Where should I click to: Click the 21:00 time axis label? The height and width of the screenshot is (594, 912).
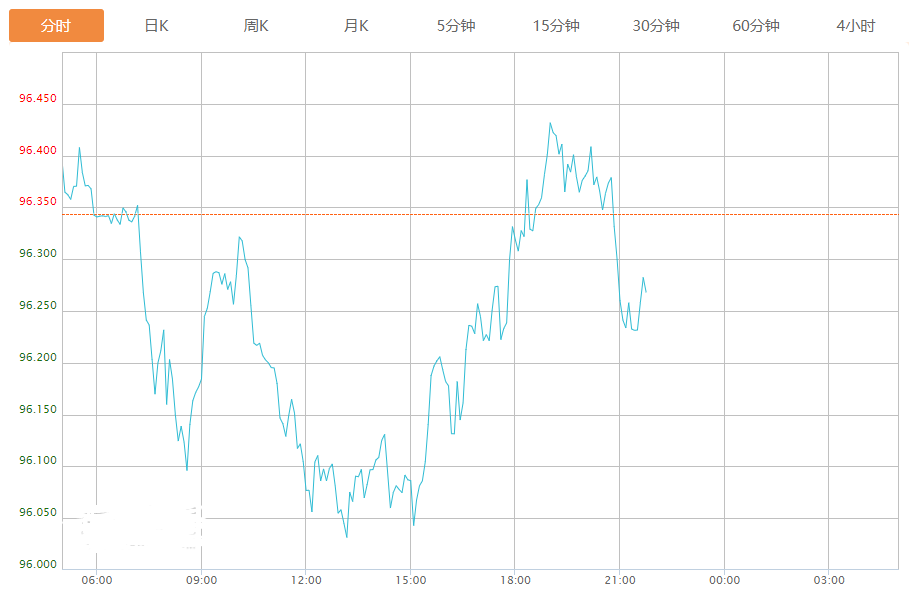click(x=620, y=580)
